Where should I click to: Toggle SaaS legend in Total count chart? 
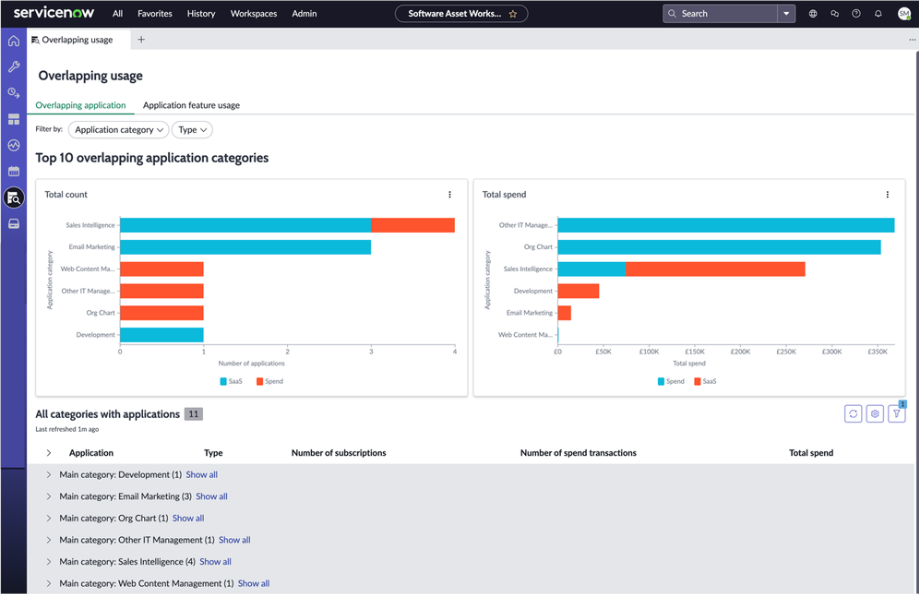pos(231,381)
